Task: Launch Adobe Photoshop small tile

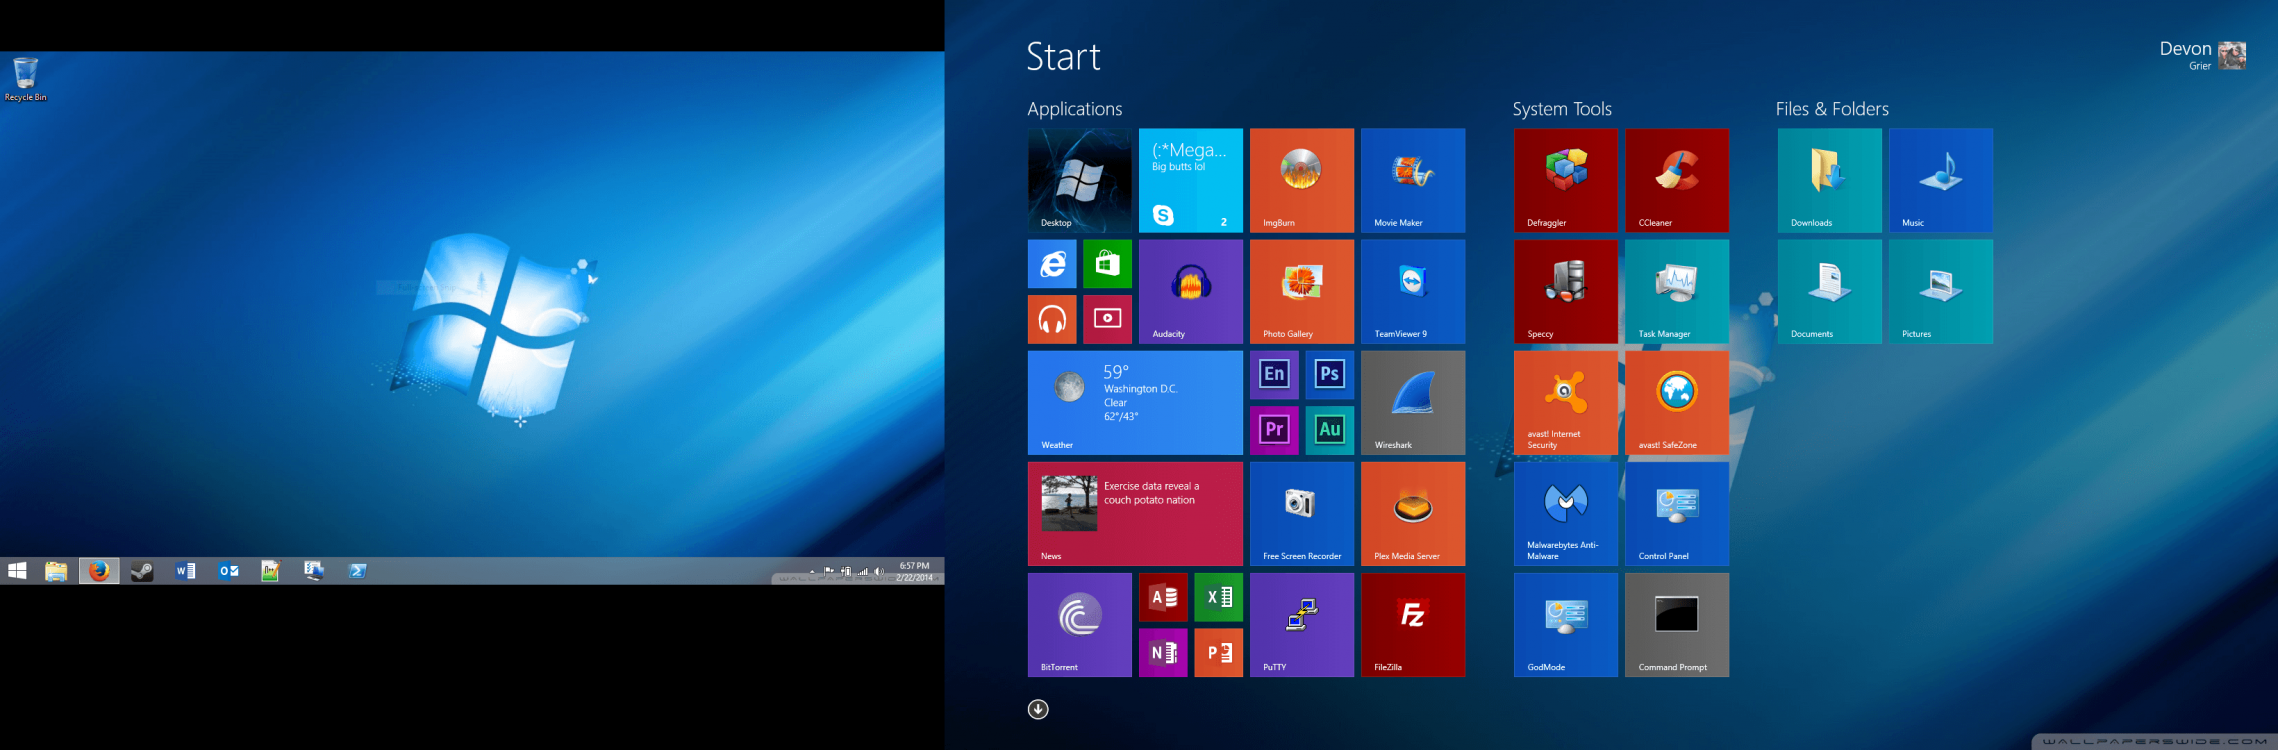Action: [x=1330, y=375]
